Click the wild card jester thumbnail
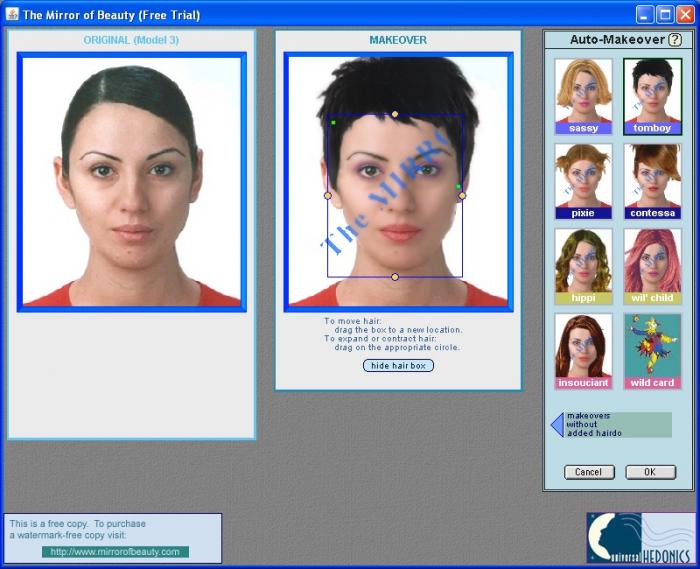Viewport: 700px width, 569px height. pos(652,351)
